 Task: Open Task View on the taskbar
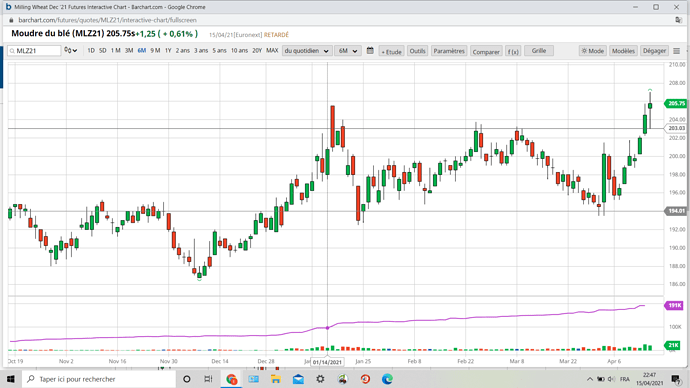pos(209,379)
